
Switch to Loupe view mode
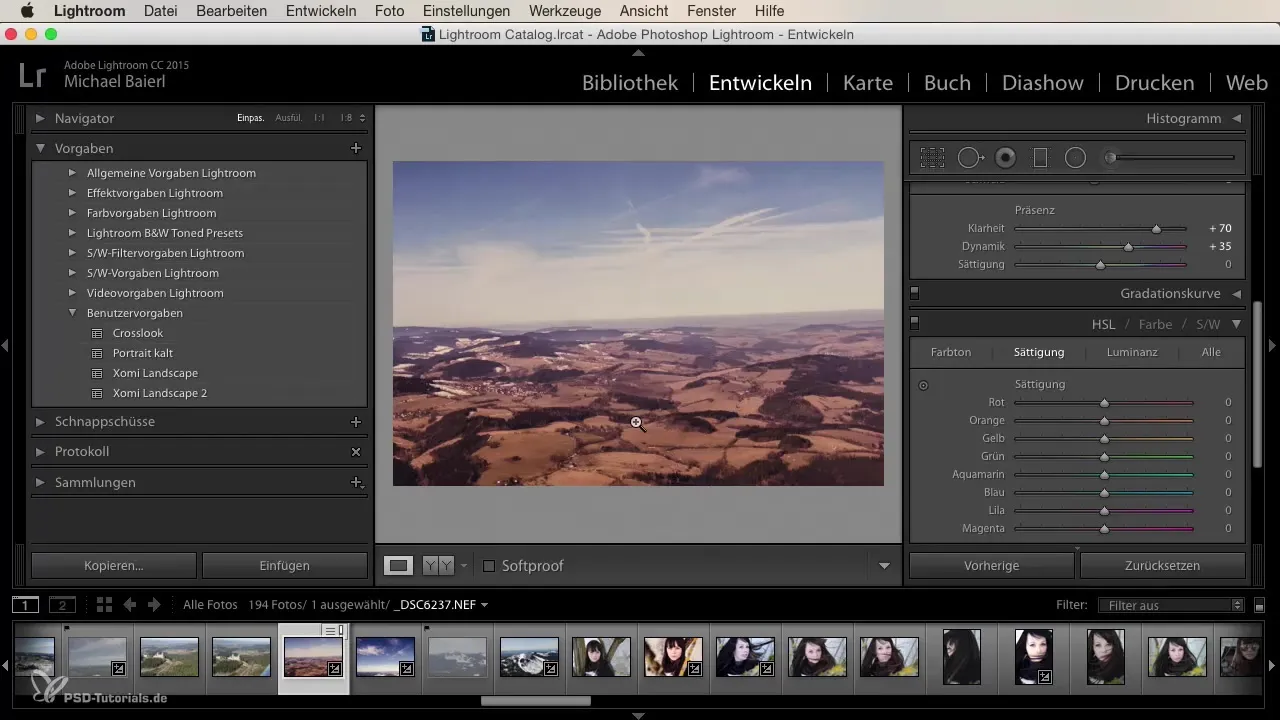click(399, 566)
